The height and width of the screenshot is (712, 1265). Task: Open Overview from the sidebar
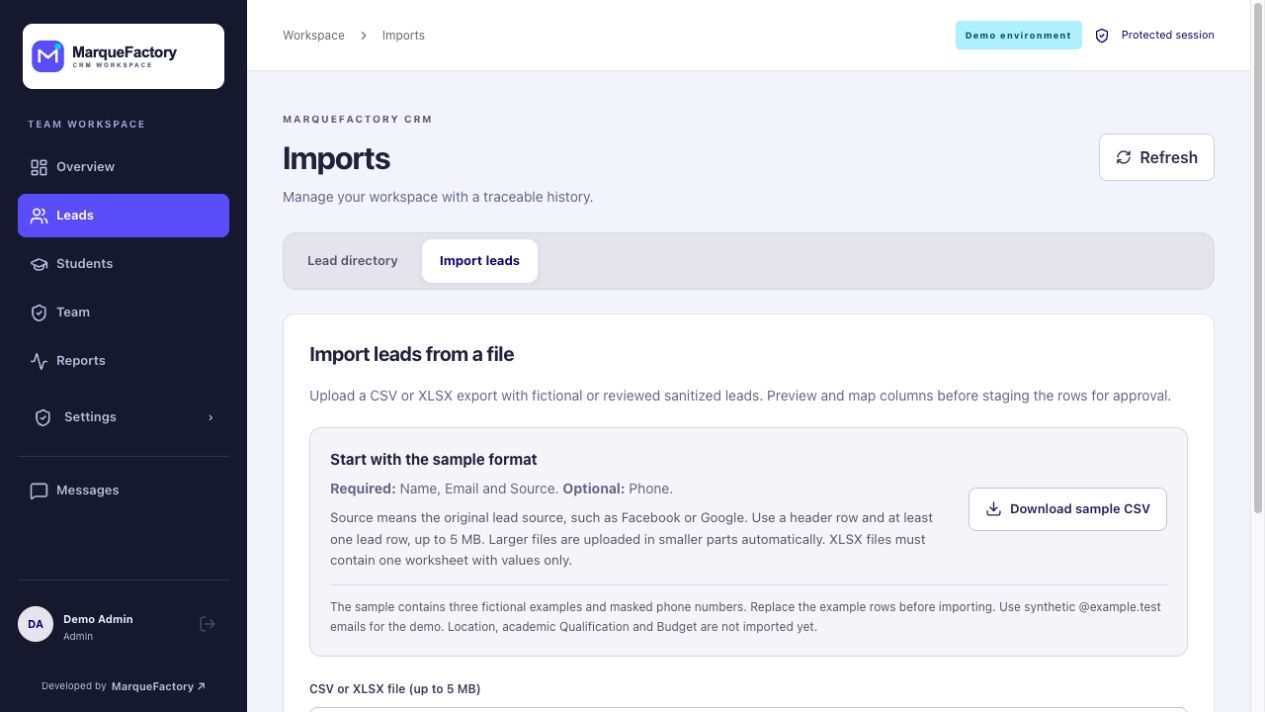point(123,167)
